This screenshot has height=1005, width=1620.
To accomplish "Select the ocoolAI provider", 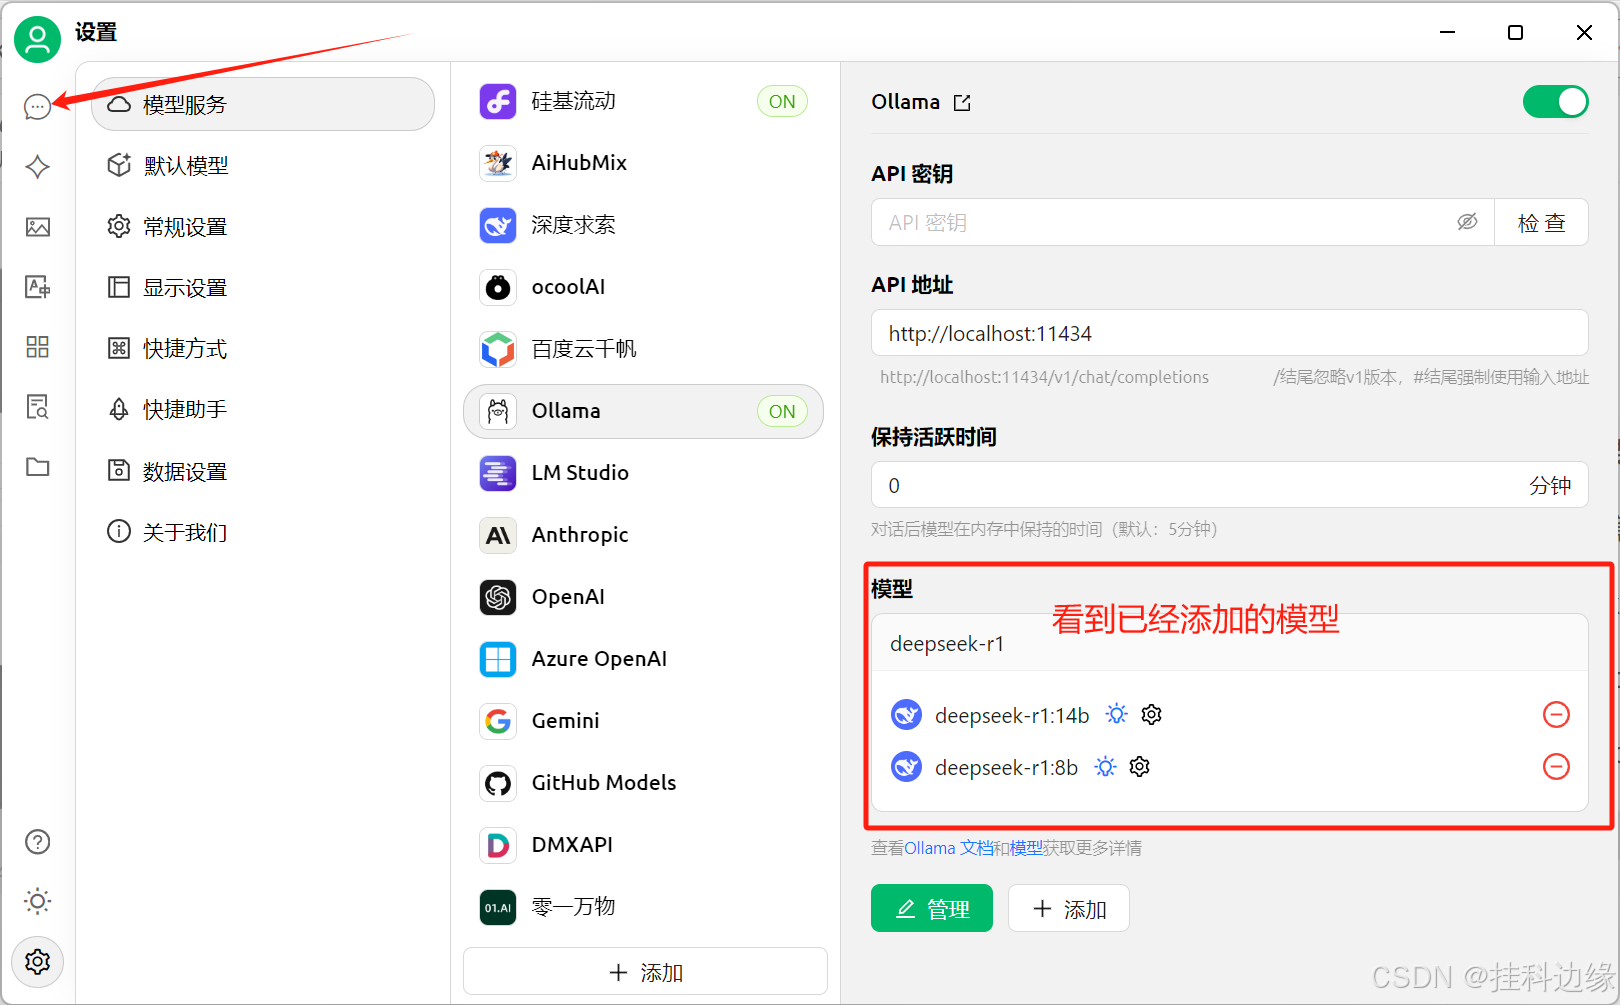I will click(x=644, y=287).
